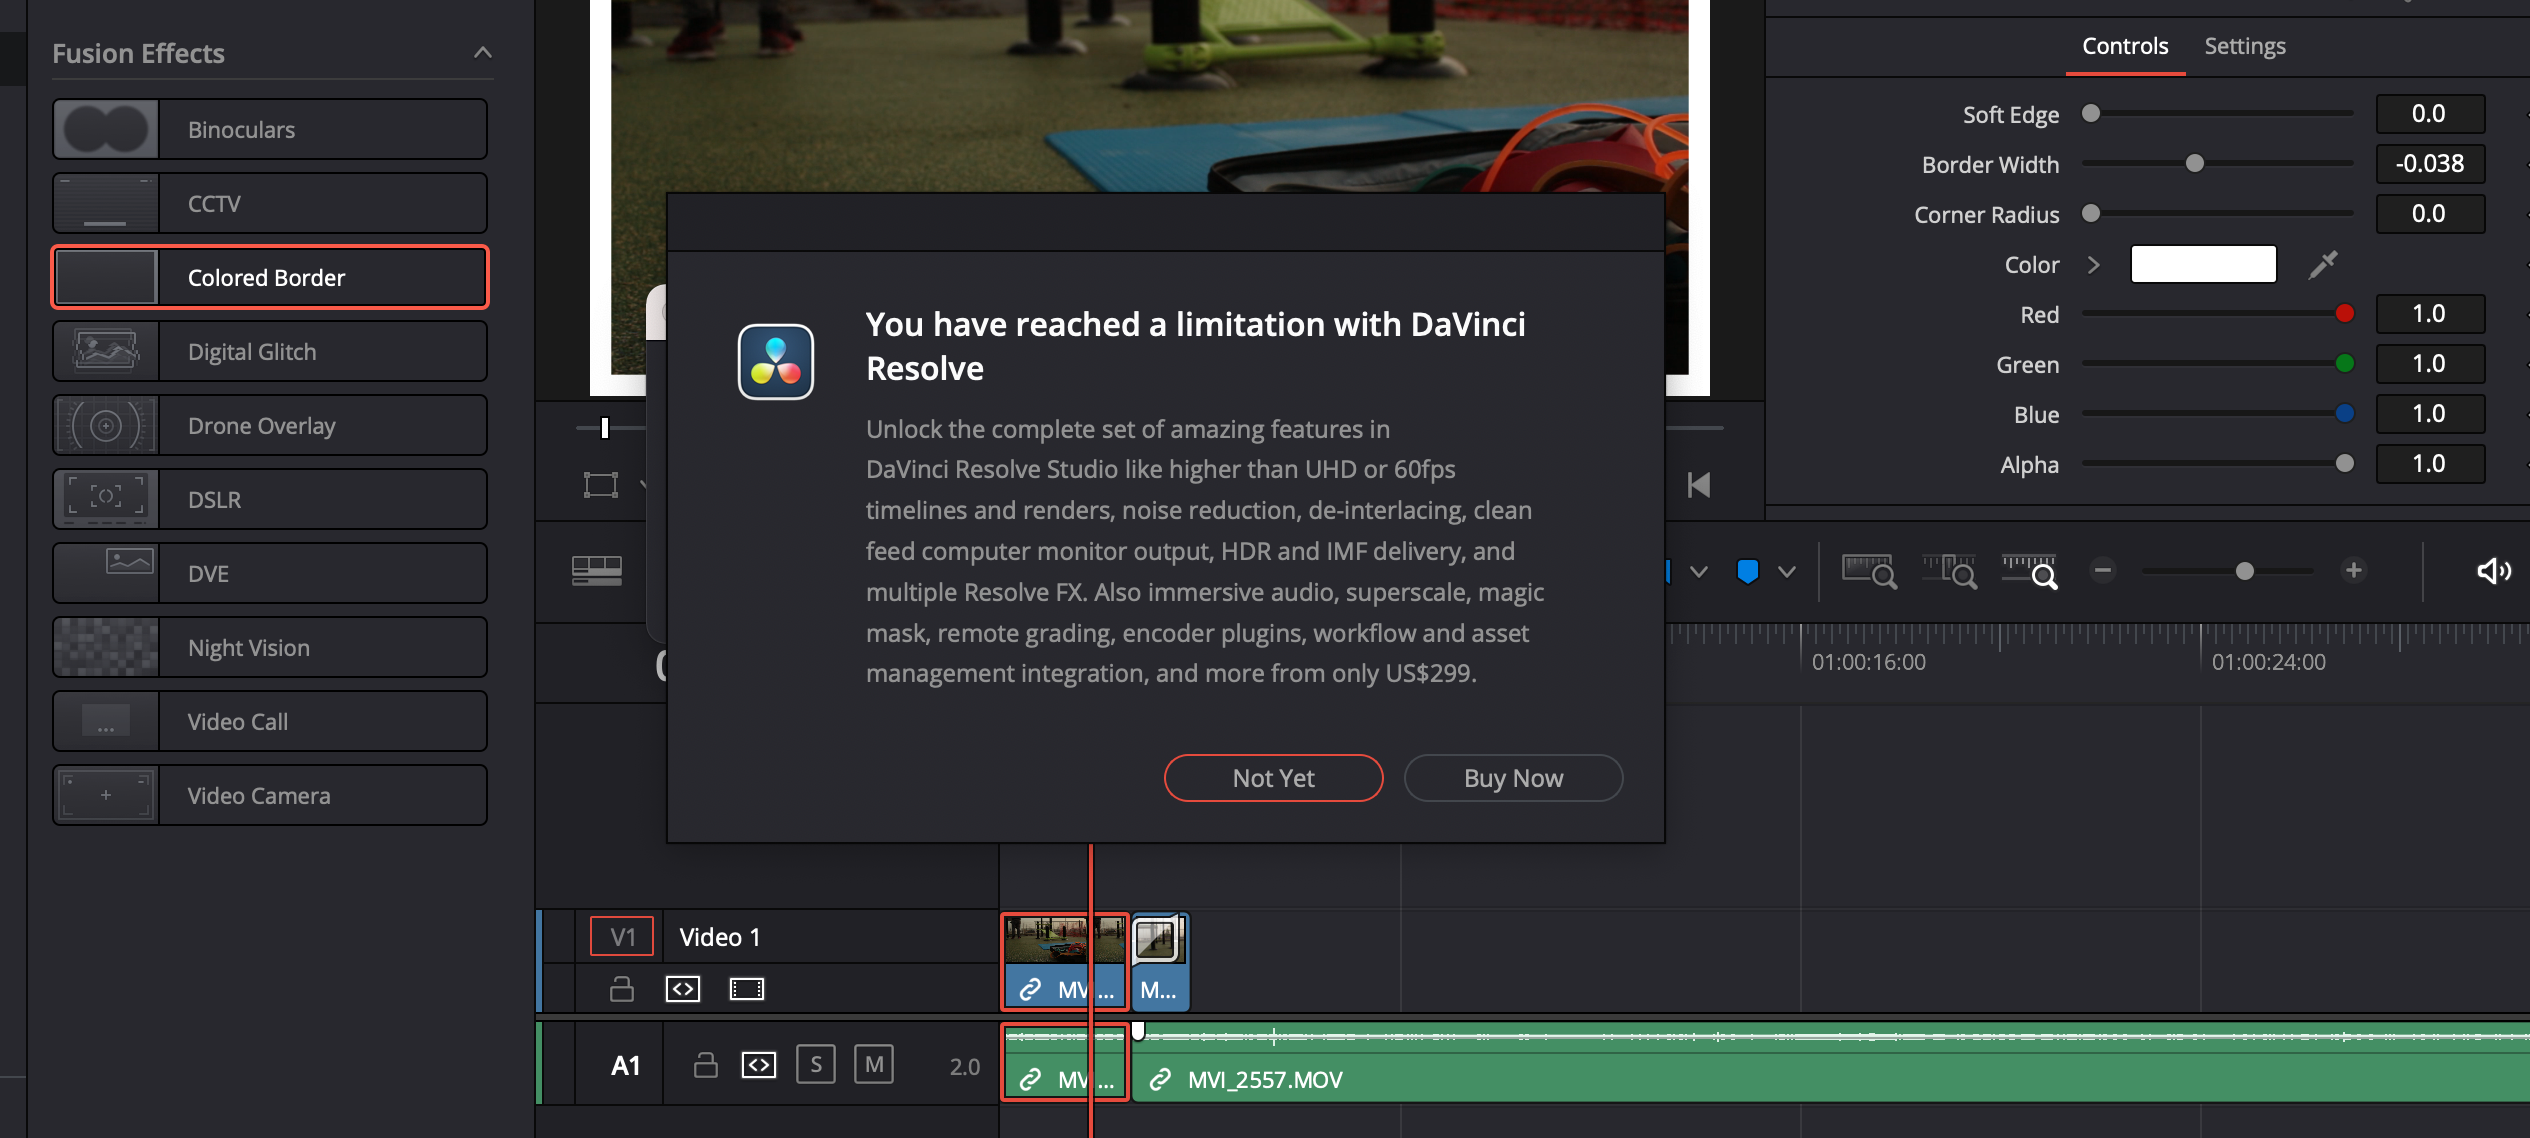Select the detail zoom timeline icon
Image resolution: width=2530 pixels, height=1138 pixels.
click(1949, 571)
